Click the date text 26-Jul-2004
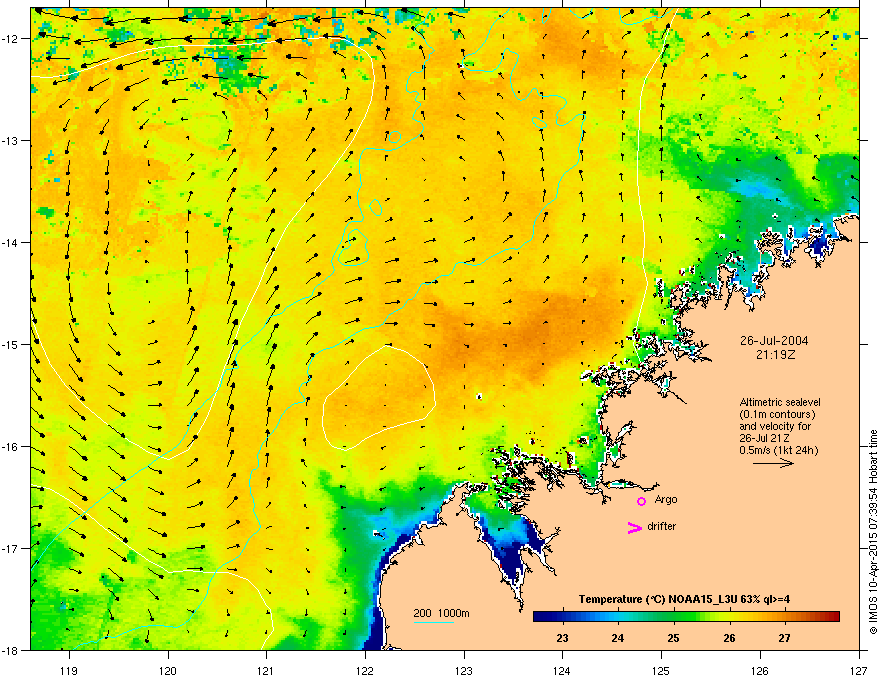 [774, 341]
